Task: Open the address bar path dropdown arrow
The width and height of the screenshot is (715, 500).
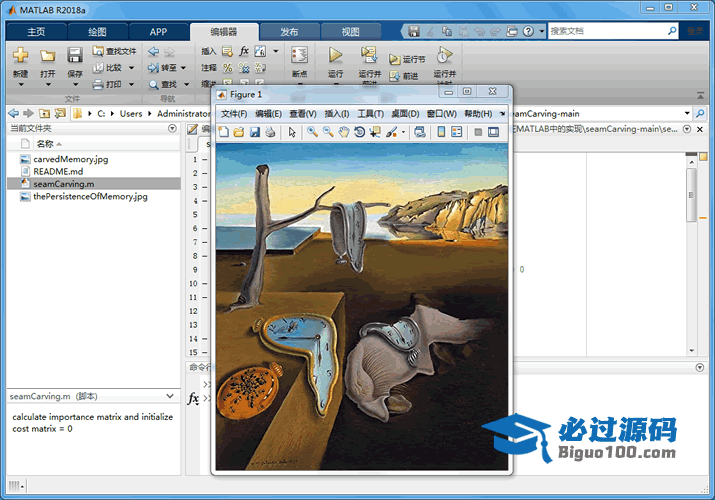Action: point(687,113)
